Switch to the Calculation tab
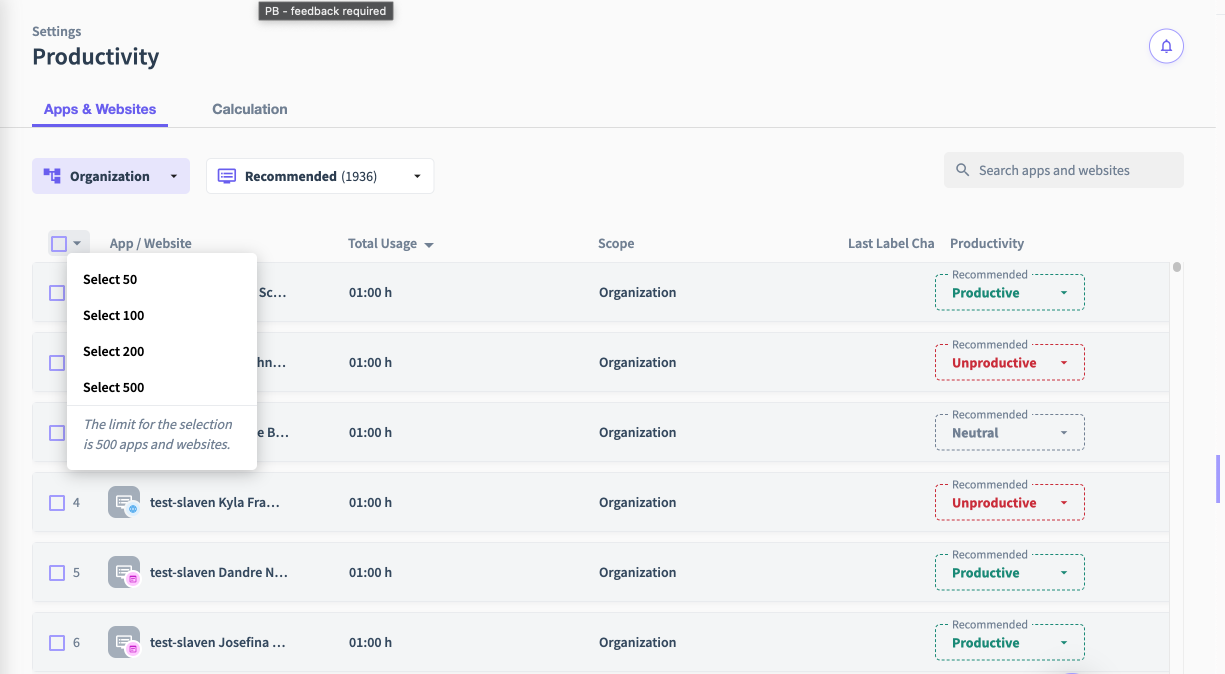This screenshot has width=1225, height=674. (249, 109)
